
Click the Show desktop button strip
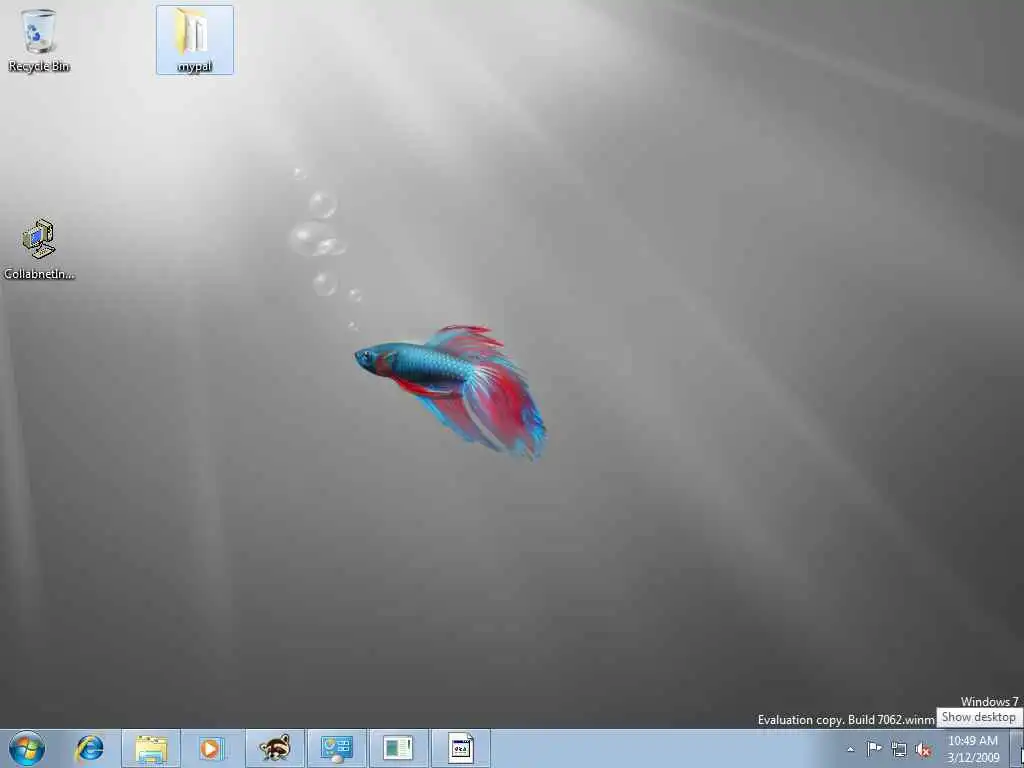(1017, 748)
